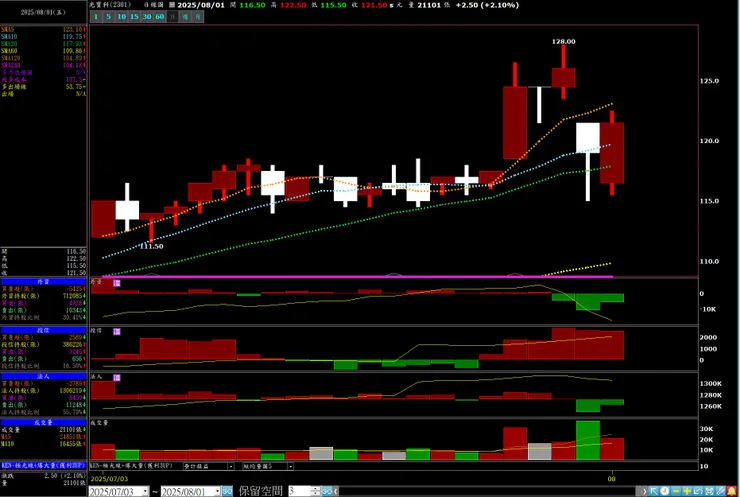740x497 pixels.
Task: Click into the 保留空間 value field
Action: pos(299,491)
